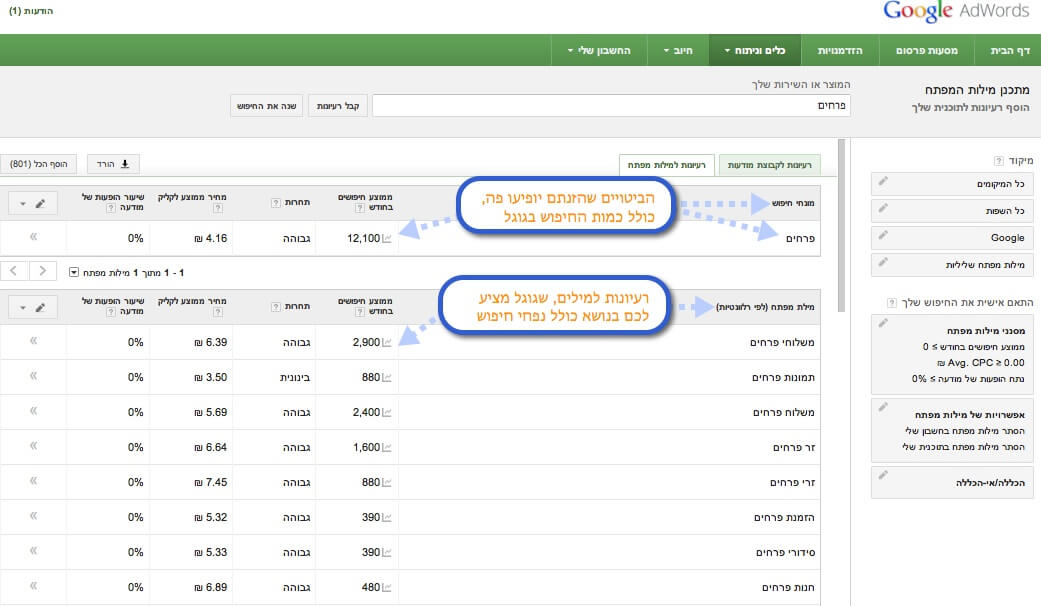Edit the כל השפות language targeting

[x=881, y=209]
